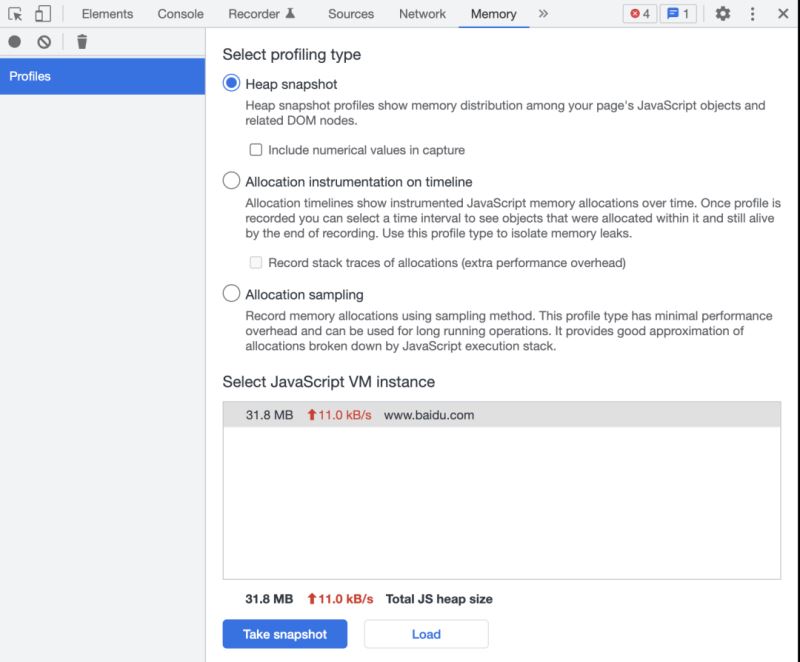Open the three-dot customize DevTools menu
Viewport: 800px width, 662px height.
tap(753, 14)
